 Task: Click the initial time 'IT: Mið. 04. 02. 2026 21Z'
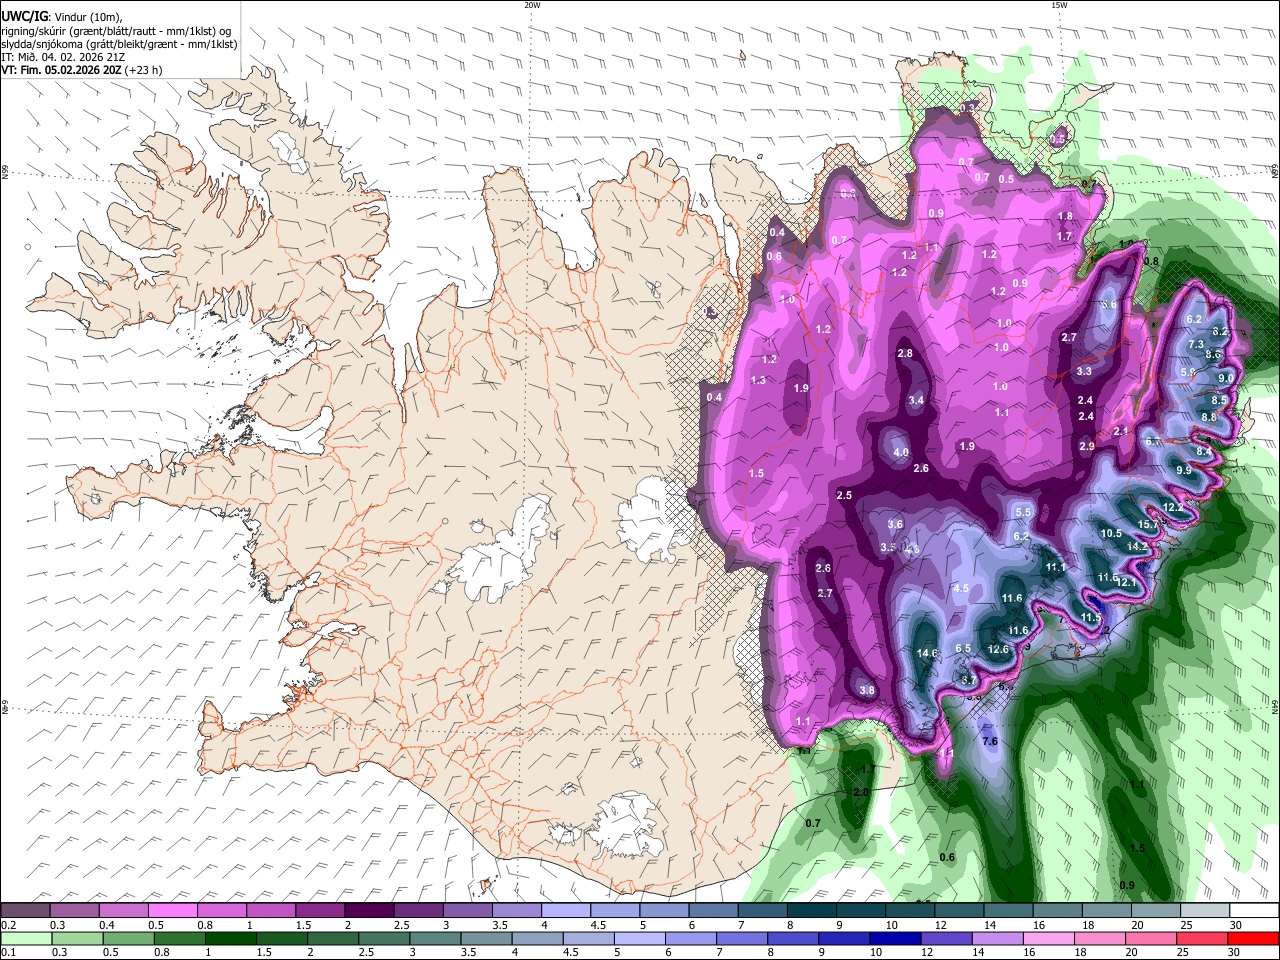tap(61, 57)
